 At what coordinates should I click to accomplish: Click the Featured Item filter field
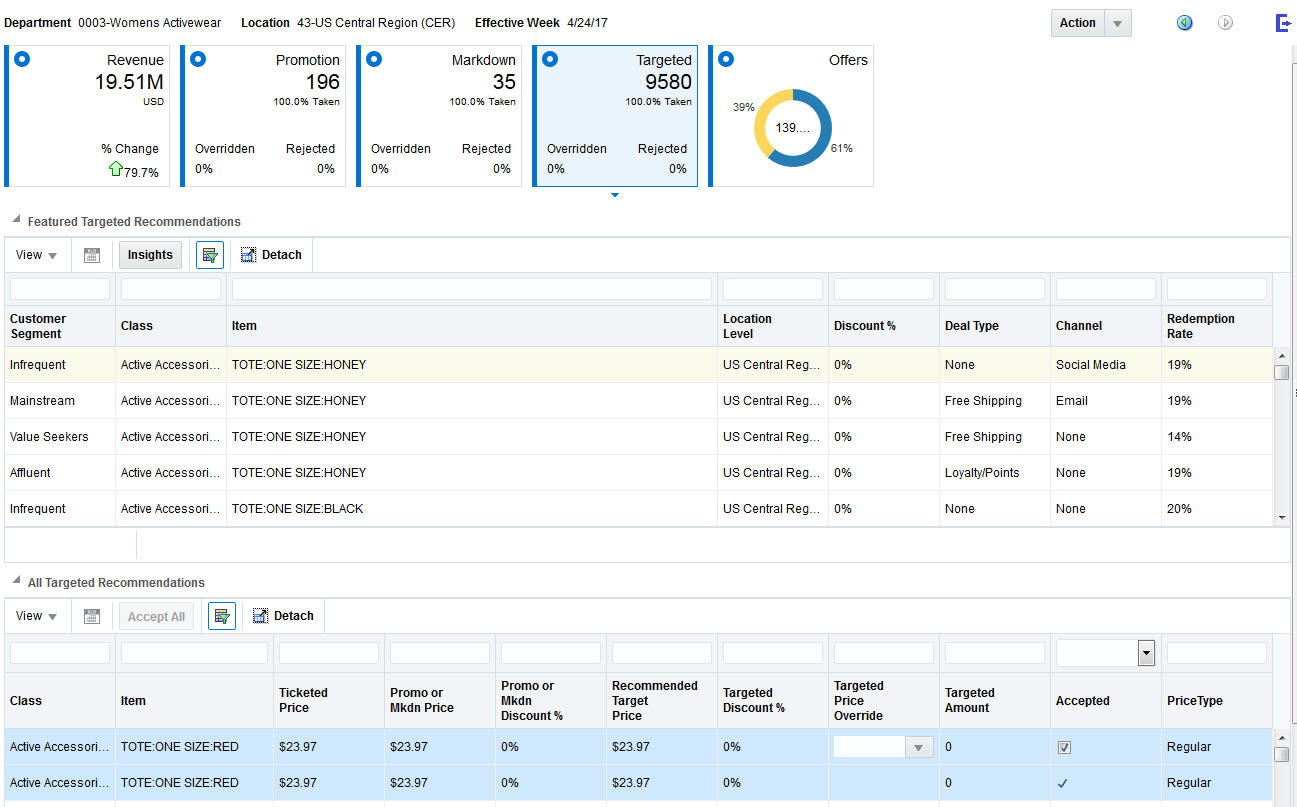[472, 289]
